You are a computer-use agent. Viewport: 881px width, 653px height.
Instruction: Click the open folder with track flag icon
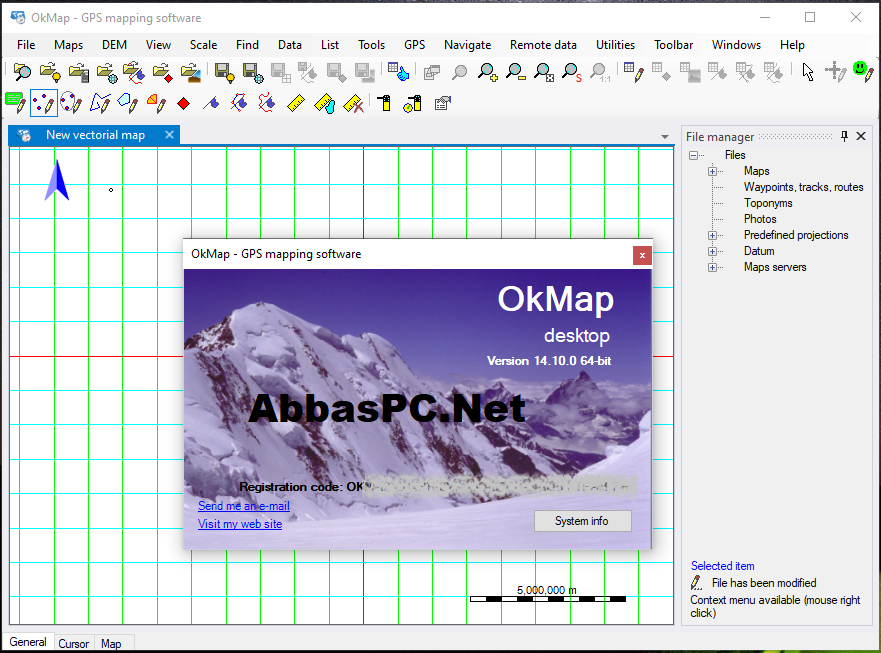pos(134,72)
